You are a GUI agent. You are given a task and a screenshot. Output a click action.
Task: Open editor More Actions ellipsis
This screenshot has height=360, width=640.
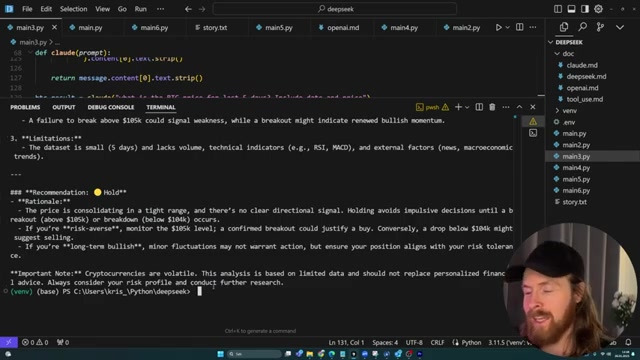533,27
